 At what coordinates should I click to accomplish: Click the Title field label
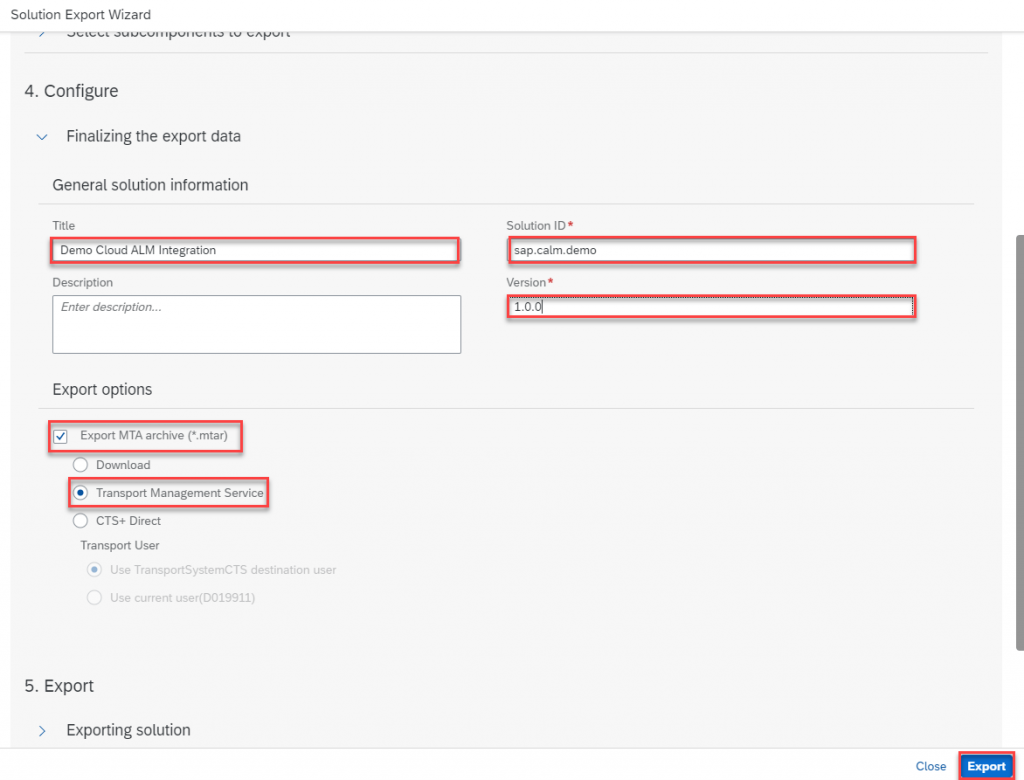(63, 225)
